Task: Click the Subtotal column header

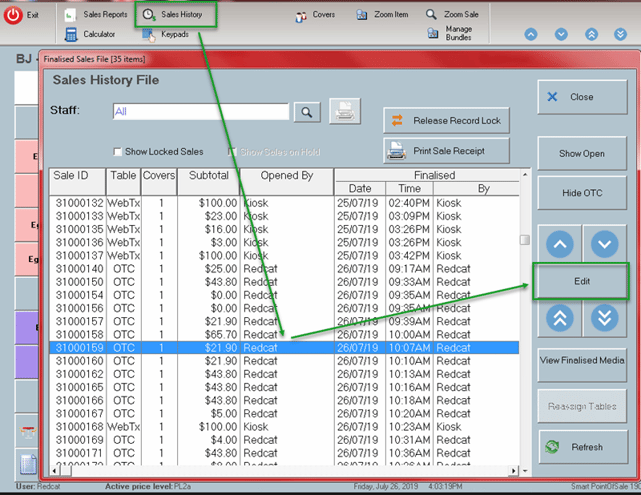Action: 208,181
